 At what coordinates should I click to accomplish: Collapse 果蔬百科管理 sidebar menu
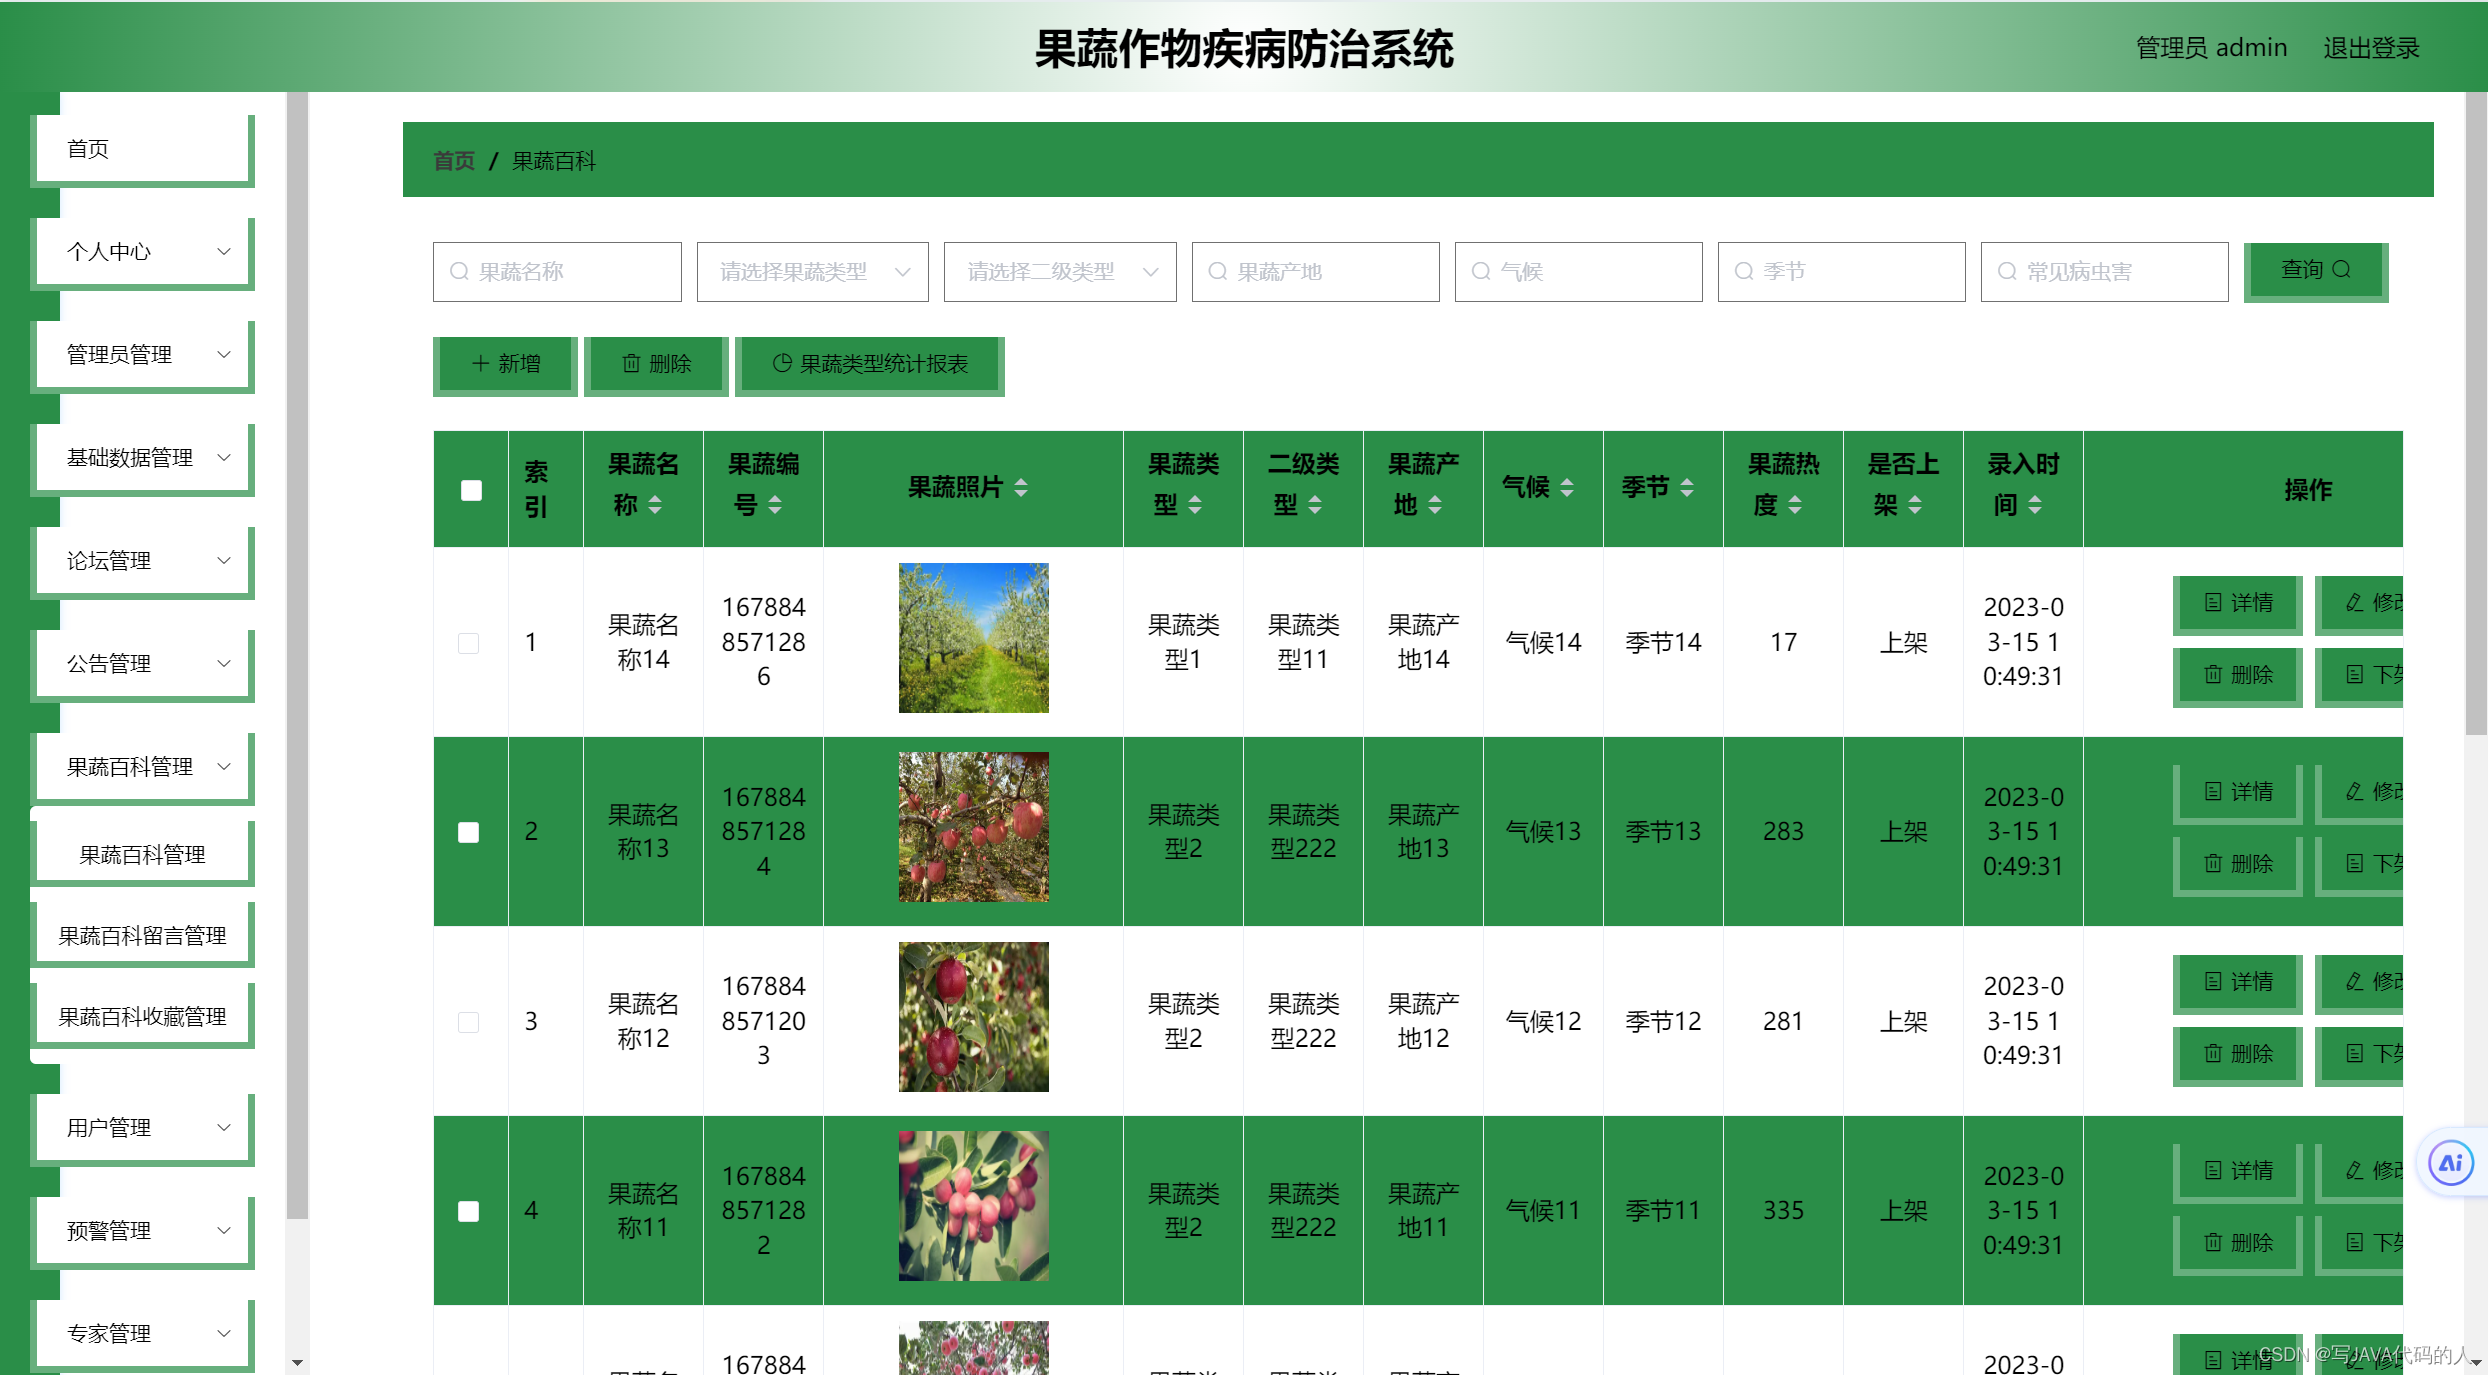point(143,767)
